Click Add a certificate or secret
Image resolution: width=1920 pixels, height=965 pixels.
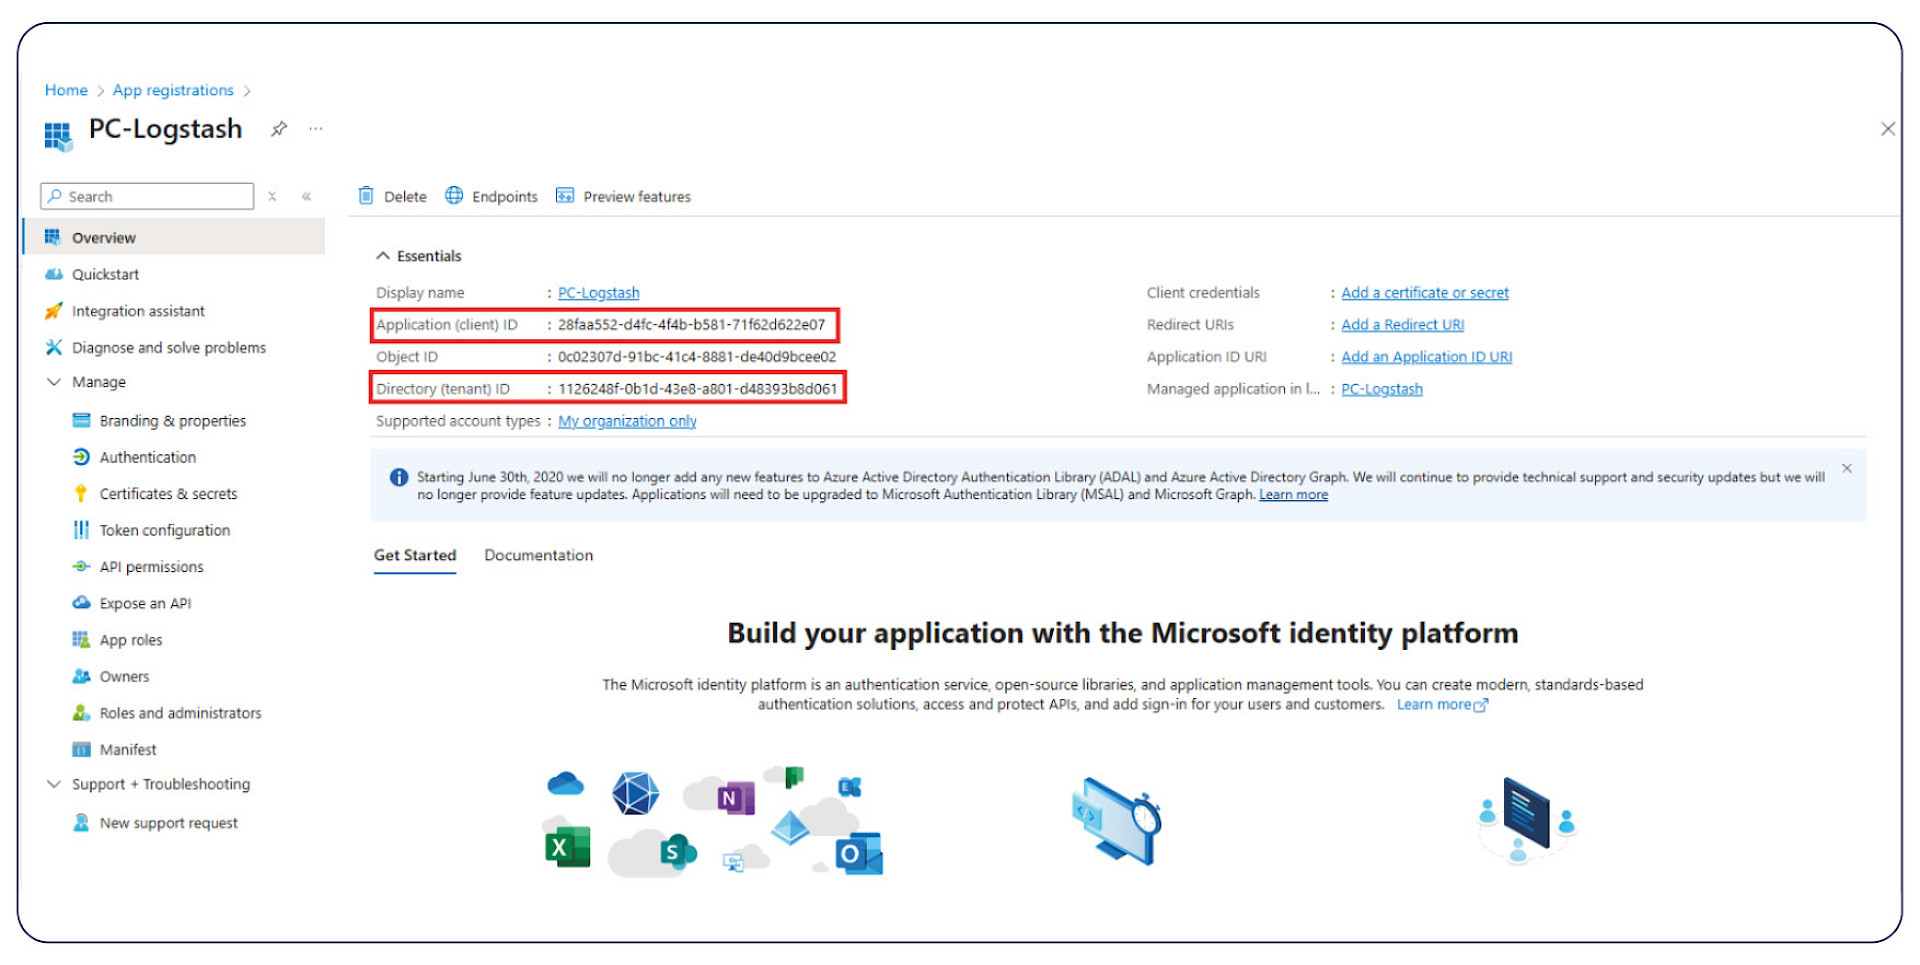(1425, 293)
